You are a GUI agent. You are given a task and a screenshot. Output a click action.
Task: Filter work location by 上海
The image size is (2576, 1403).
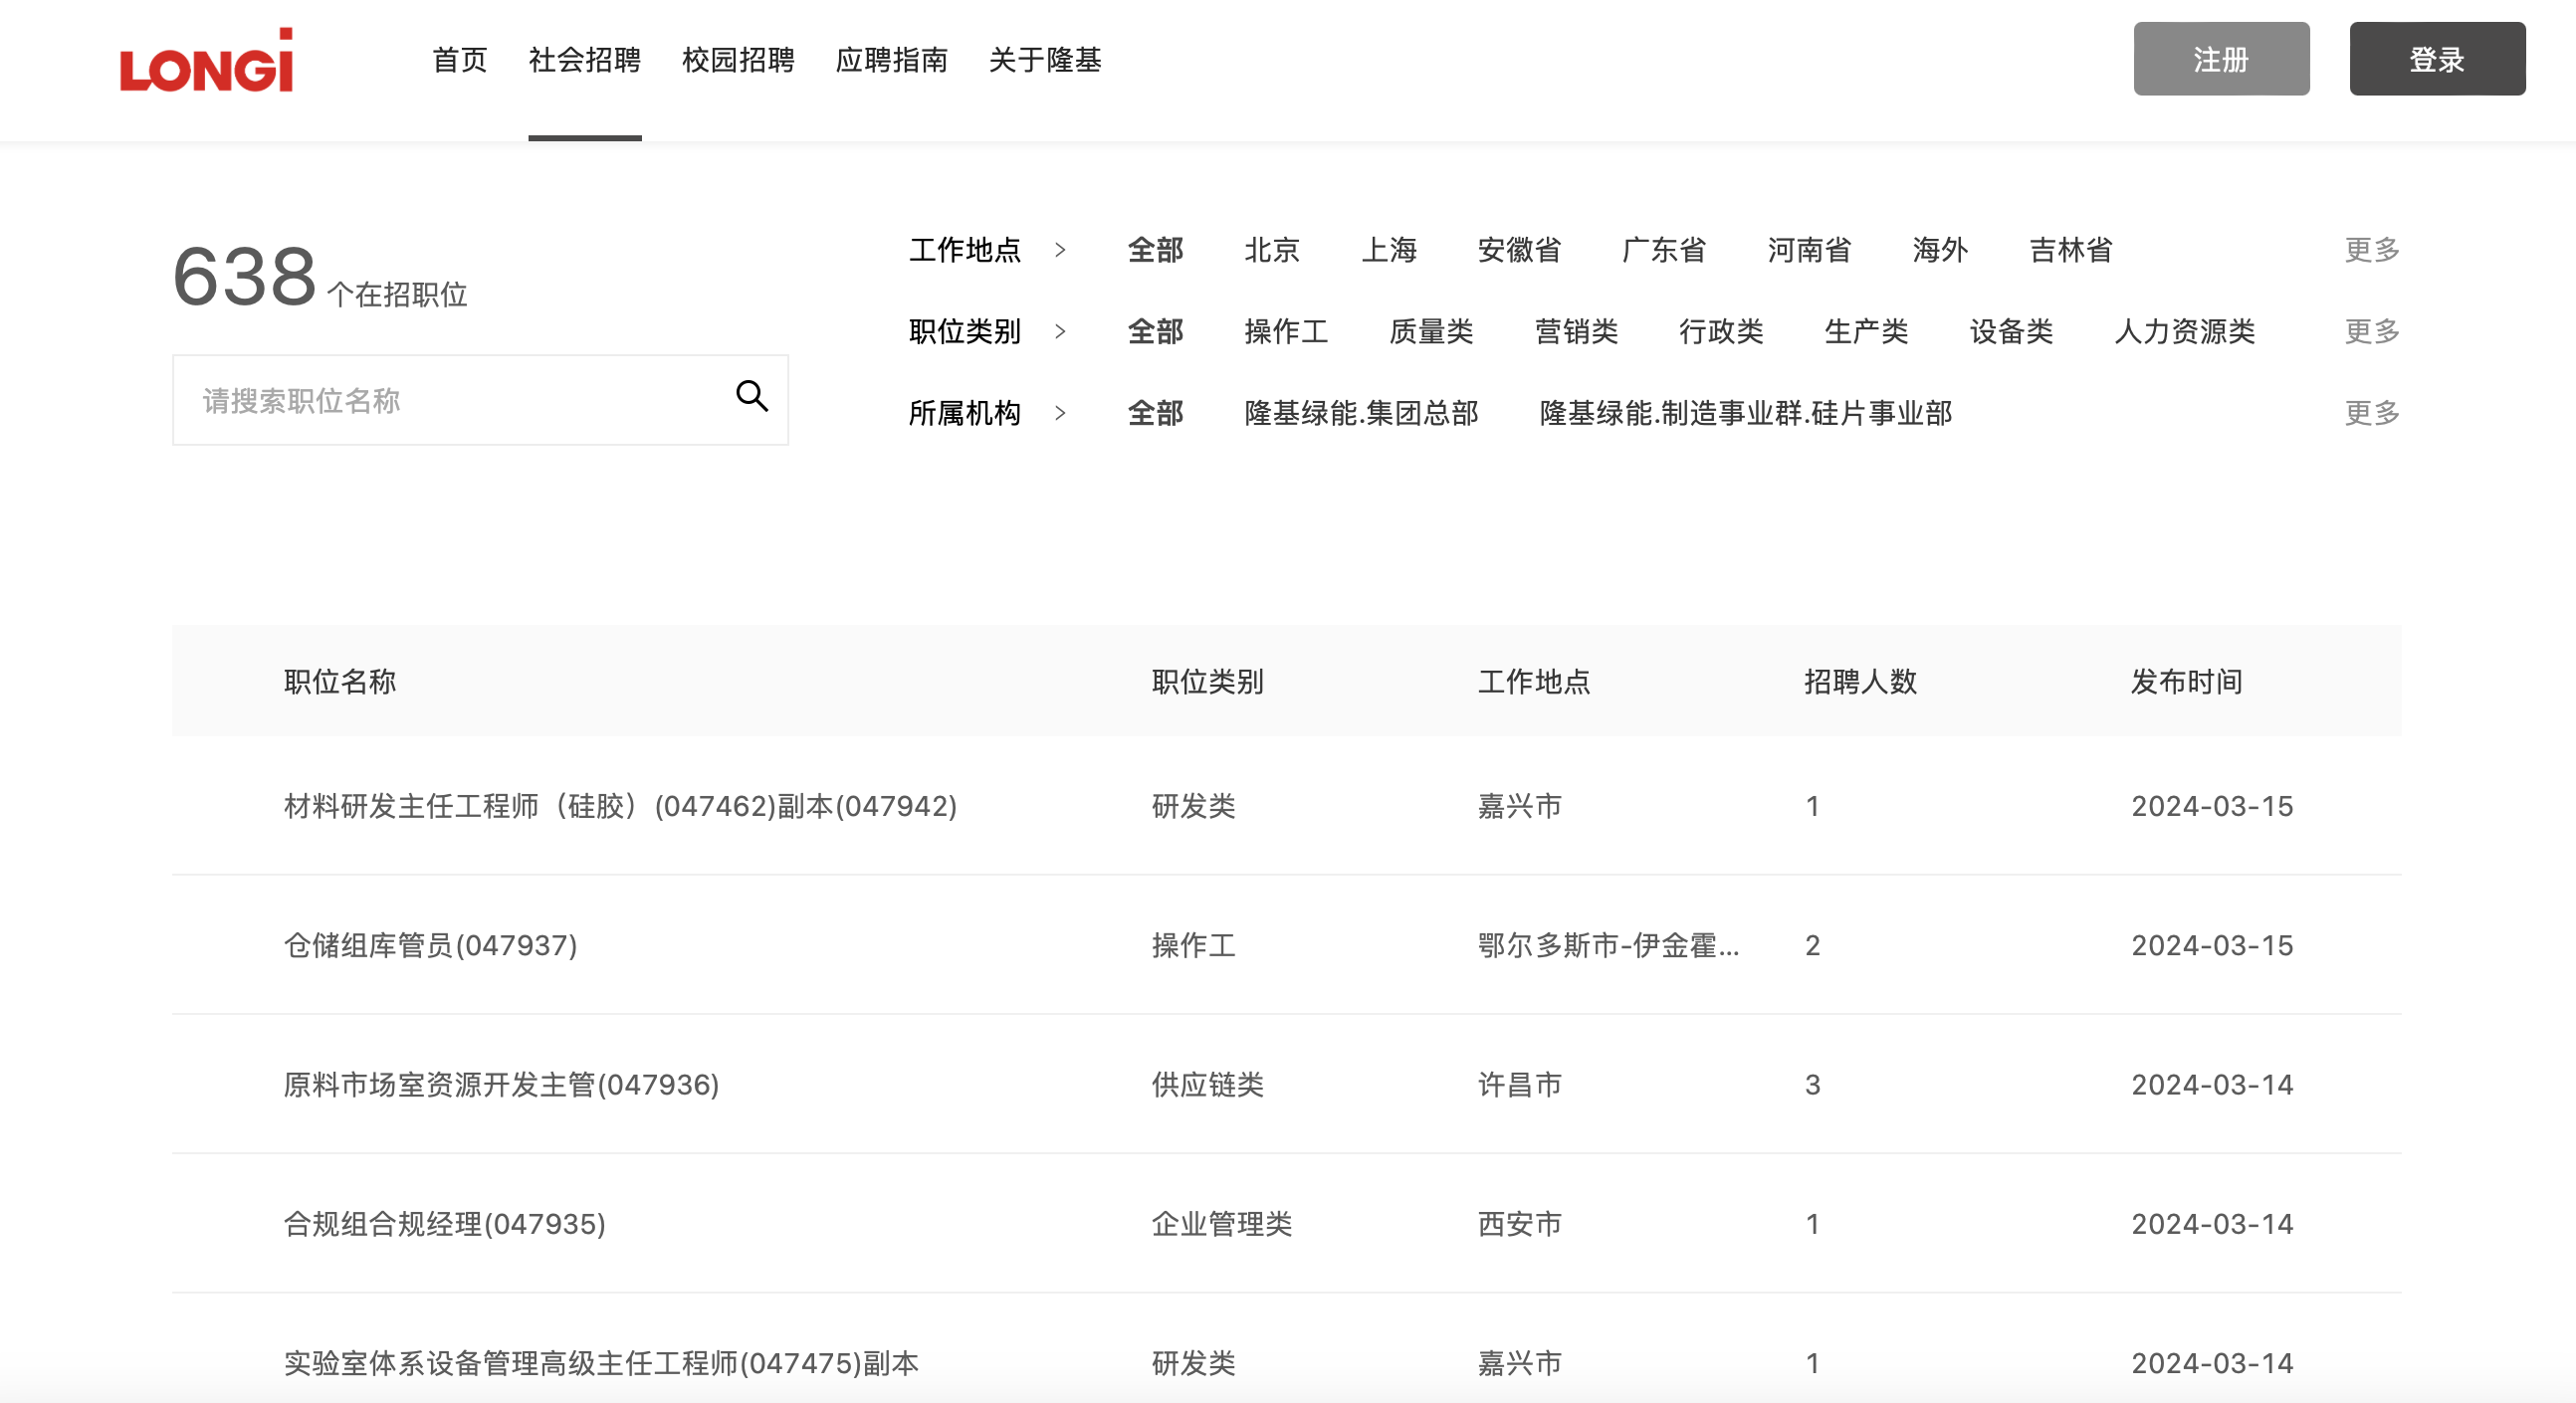coord(1388,250)
